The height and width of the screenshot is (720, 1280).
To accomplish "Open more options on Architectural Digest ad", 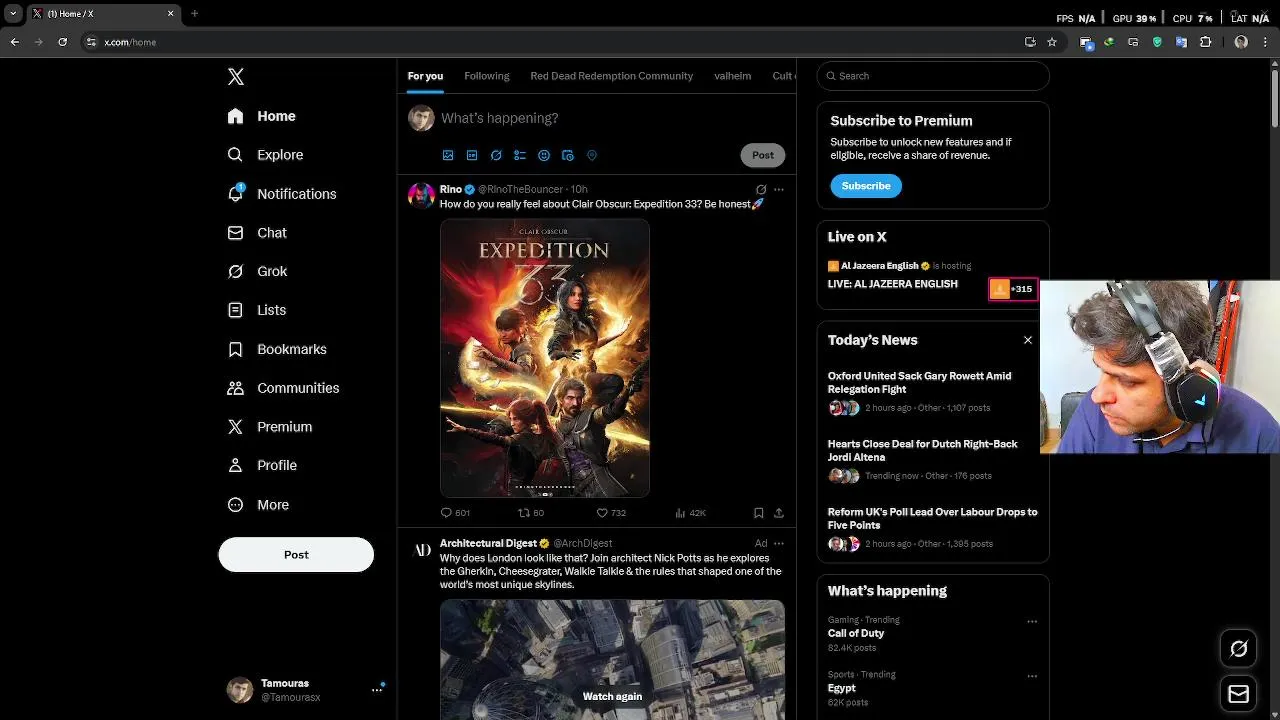I will click(779, 543).
